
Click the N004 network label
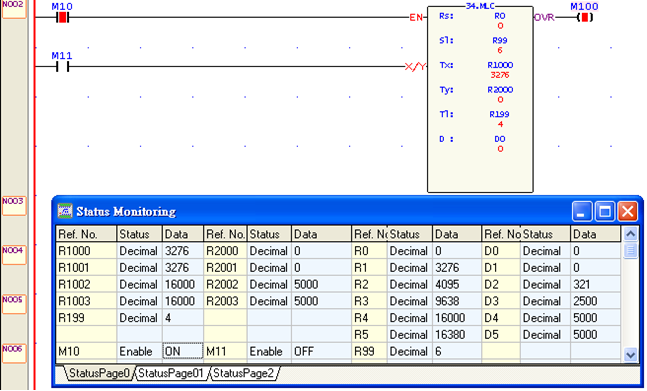pos(14,255)
